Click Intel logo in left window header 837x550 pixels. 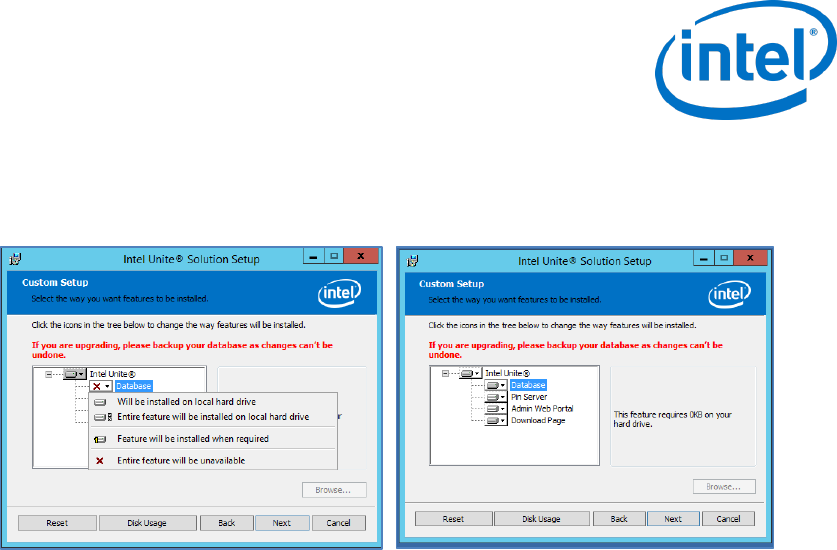339,293
